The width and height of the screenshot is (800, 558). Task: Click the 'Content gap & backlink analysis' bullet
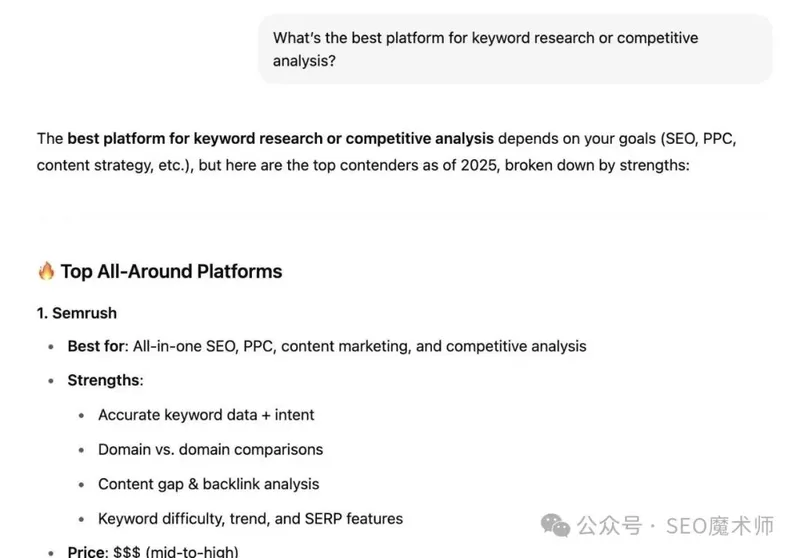point(208,484)
